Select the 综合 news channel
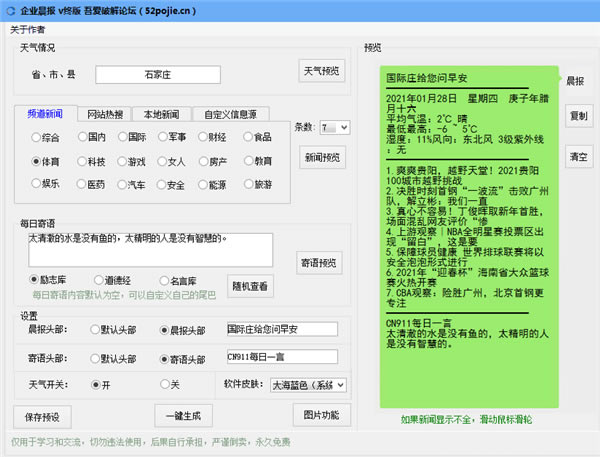Viewport: 600px width, 457px height. pos(36,137)
